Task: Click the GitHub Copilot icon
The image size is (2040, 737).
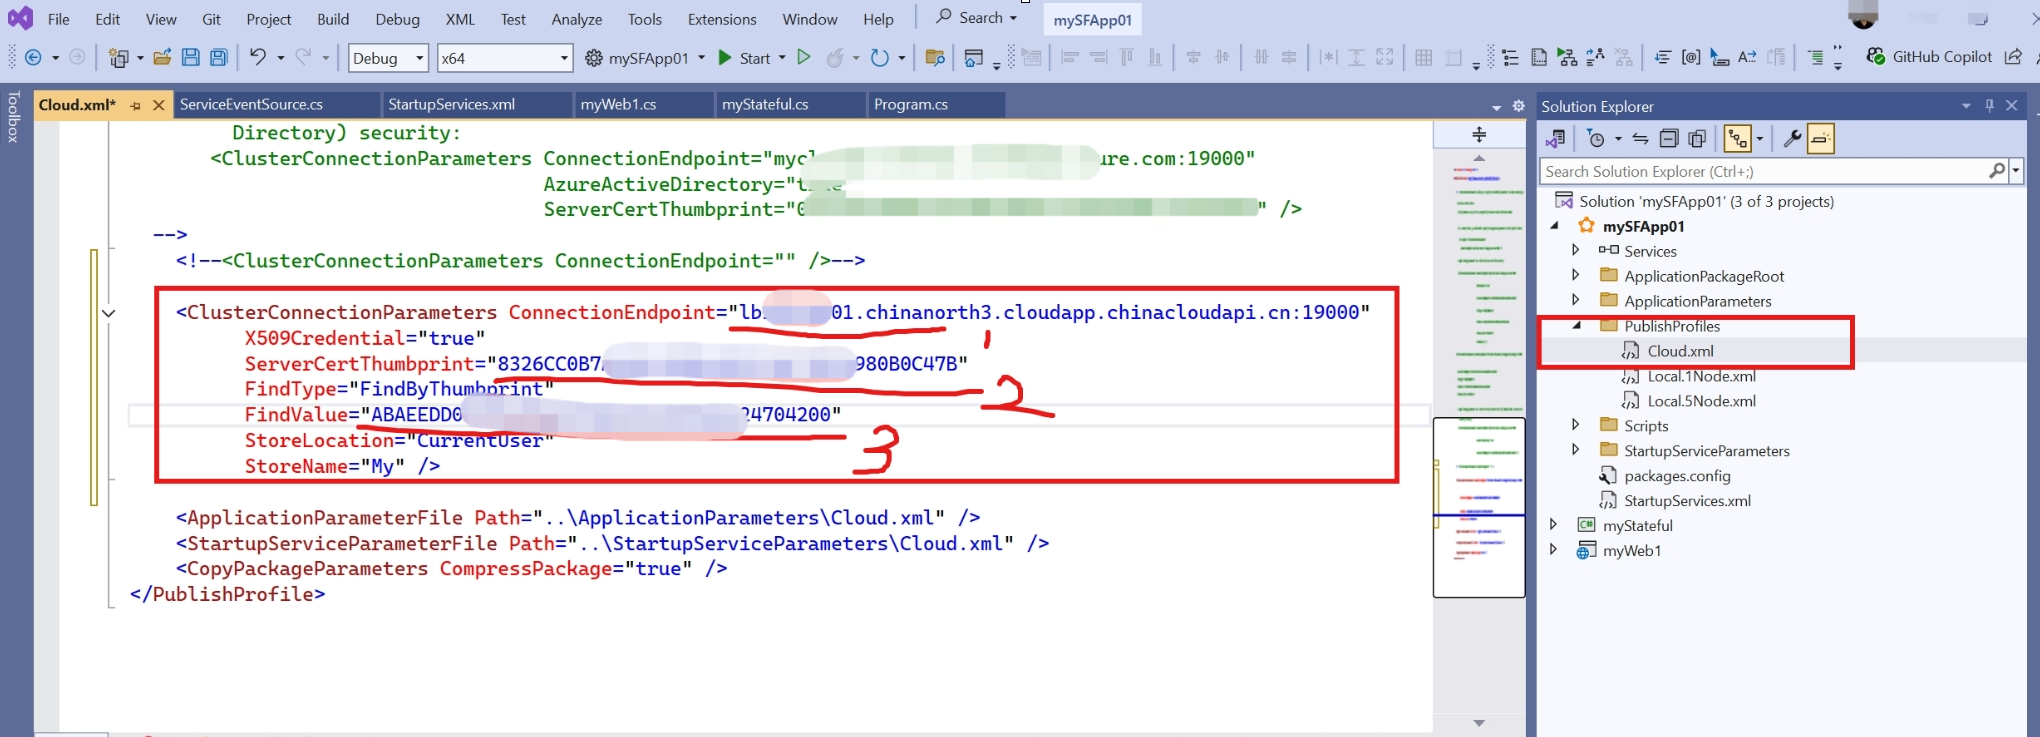Action: click(1876, 57)
